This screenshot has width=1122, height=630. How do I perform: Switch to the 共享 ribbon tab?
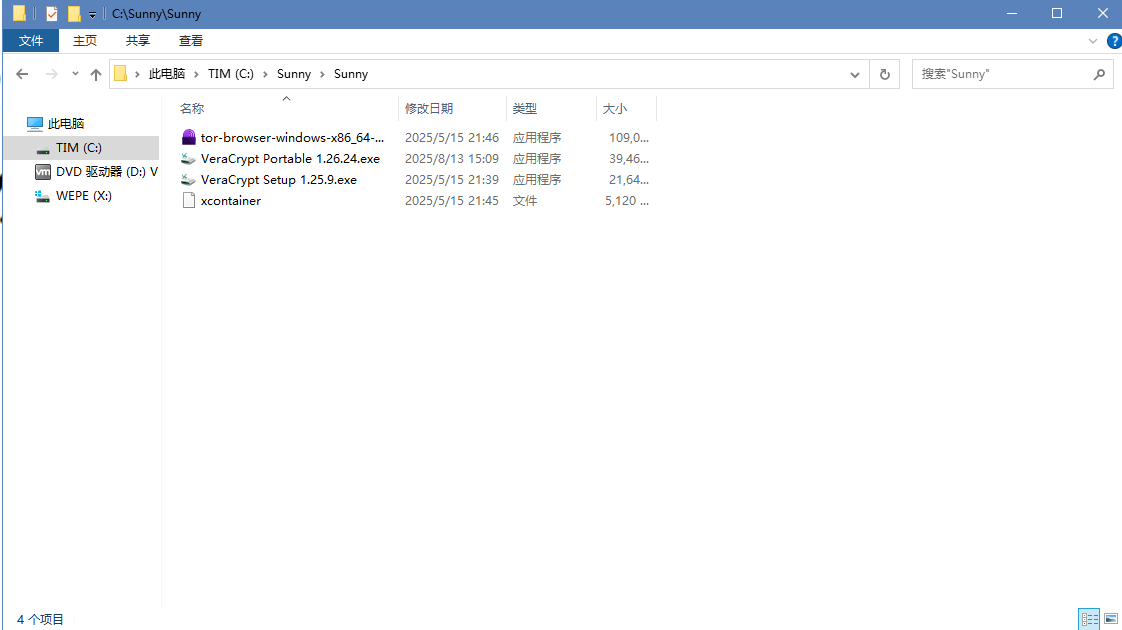137,41
